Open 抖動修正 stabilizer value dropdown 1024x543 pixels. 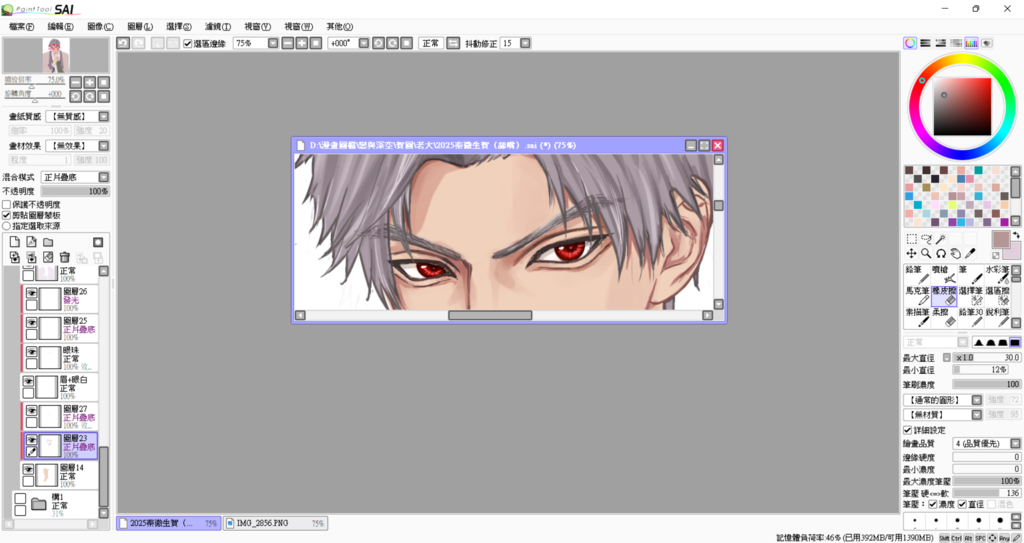(525, 43)
